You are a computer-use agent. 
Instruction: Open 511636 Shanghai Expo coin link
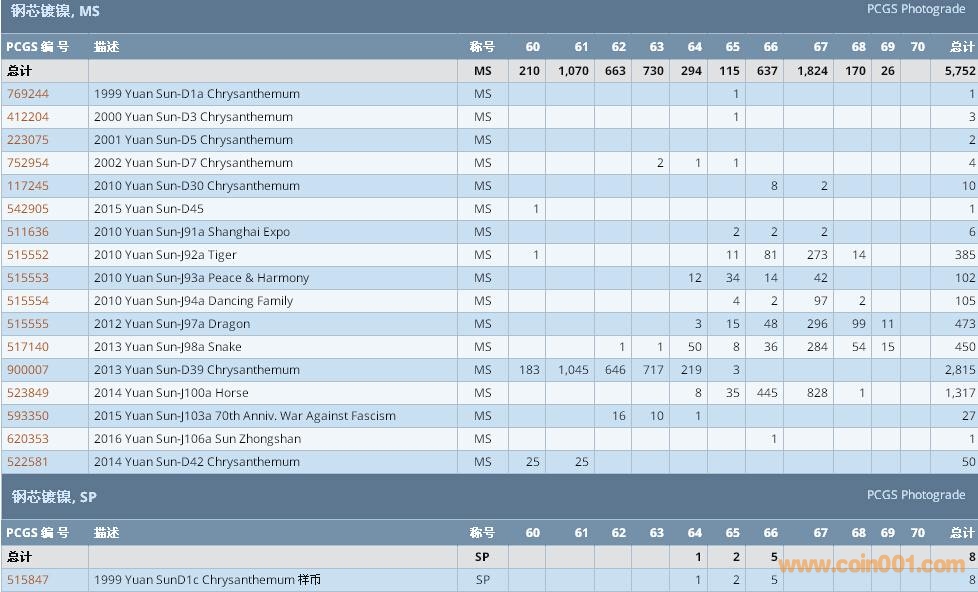click(x=27, y=232)
